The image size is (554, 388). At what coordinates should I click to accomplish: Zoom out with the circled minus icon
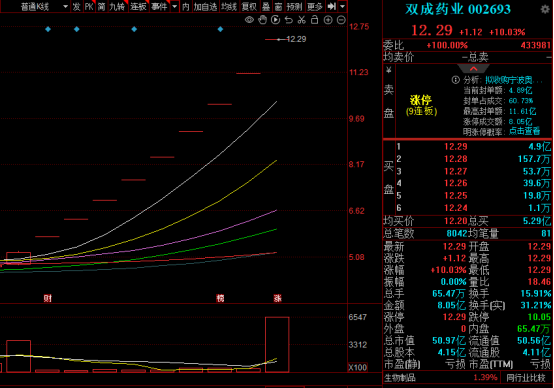point(341,20)
